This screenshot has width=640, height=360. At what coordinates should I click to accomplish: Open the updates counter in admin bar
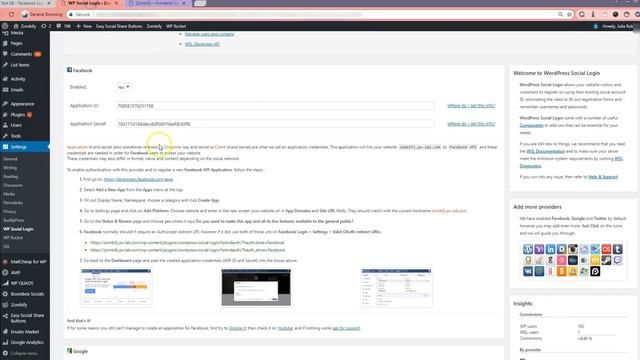[46, 26]
